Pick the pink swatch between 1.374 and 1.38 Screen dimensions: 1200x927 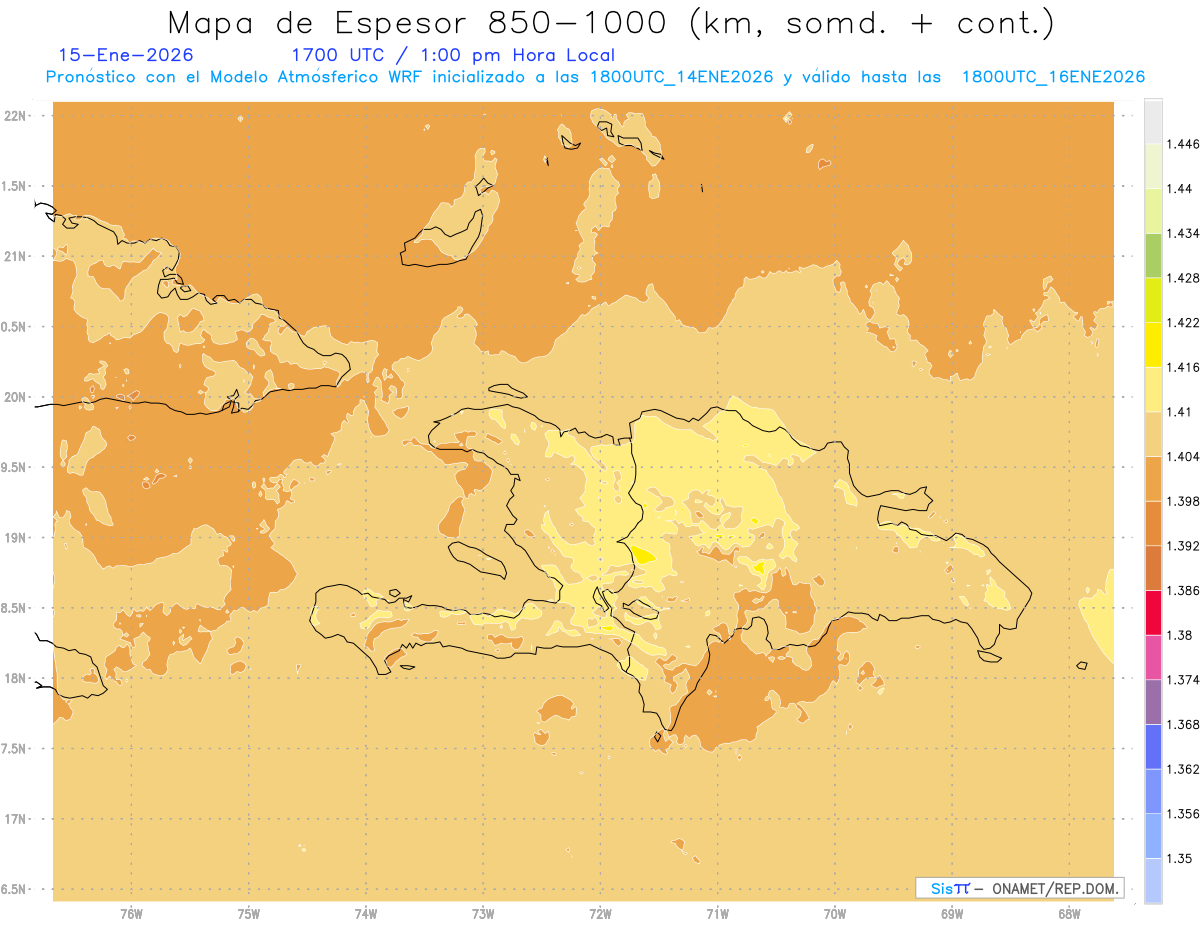pos(1153,657)
